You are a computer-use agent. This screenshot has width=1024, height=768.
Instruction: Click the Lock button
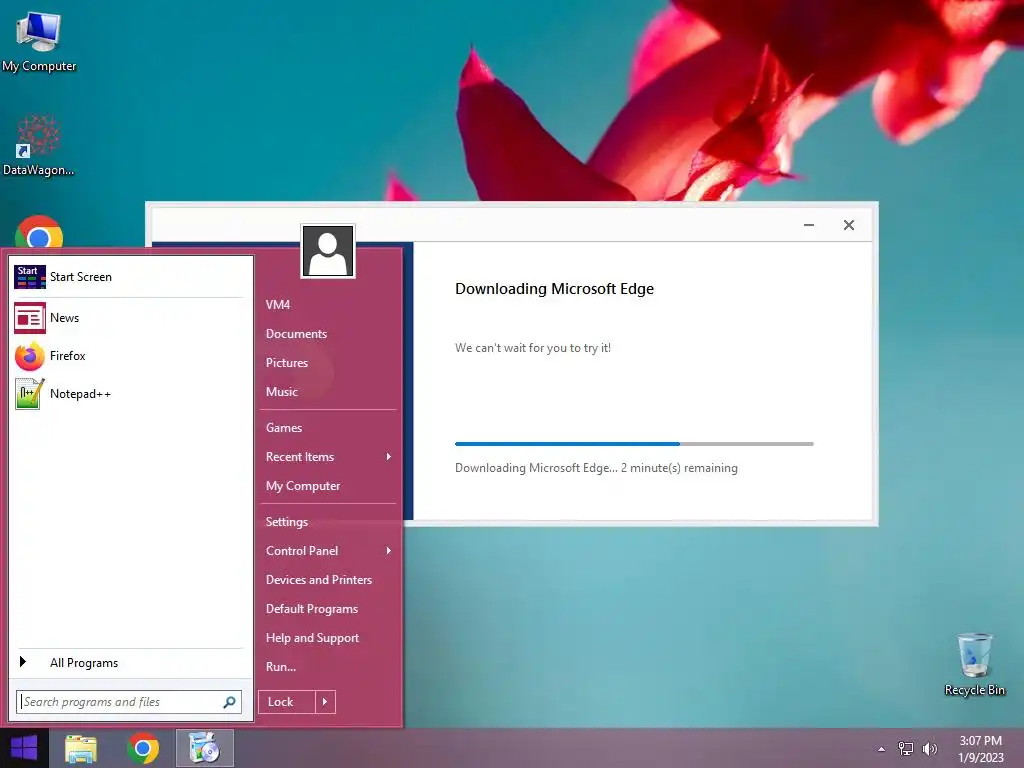click(x=287, y=702)
